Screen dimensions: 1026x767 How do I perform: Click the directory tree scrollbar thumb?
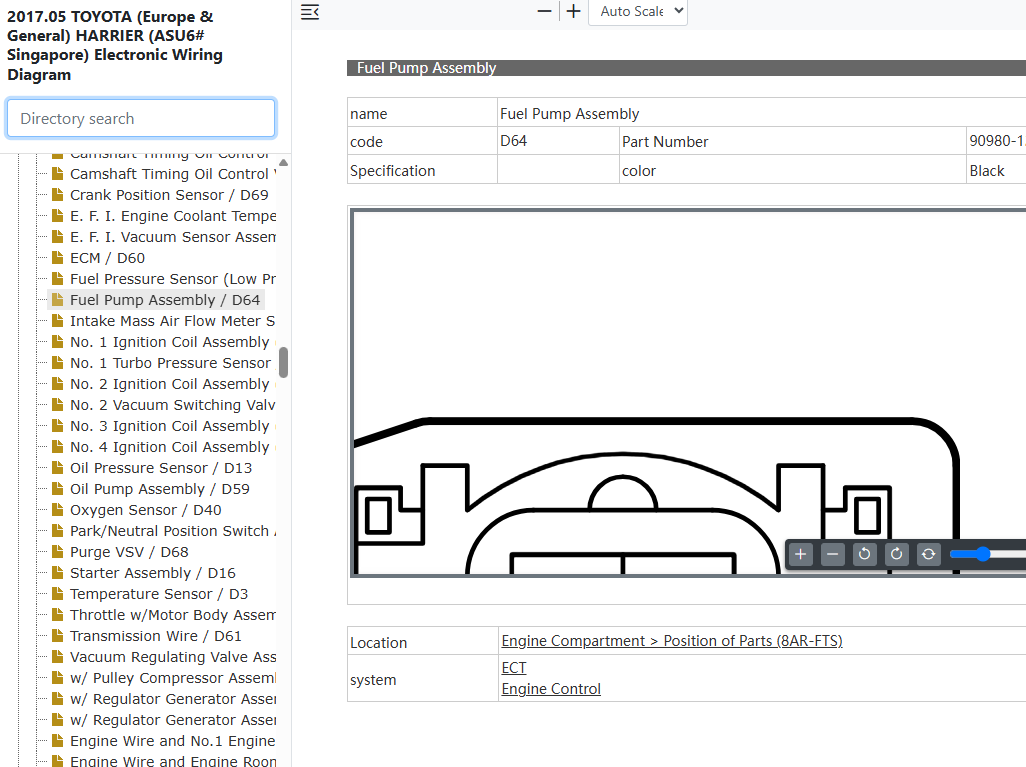(x=283, y=363)
